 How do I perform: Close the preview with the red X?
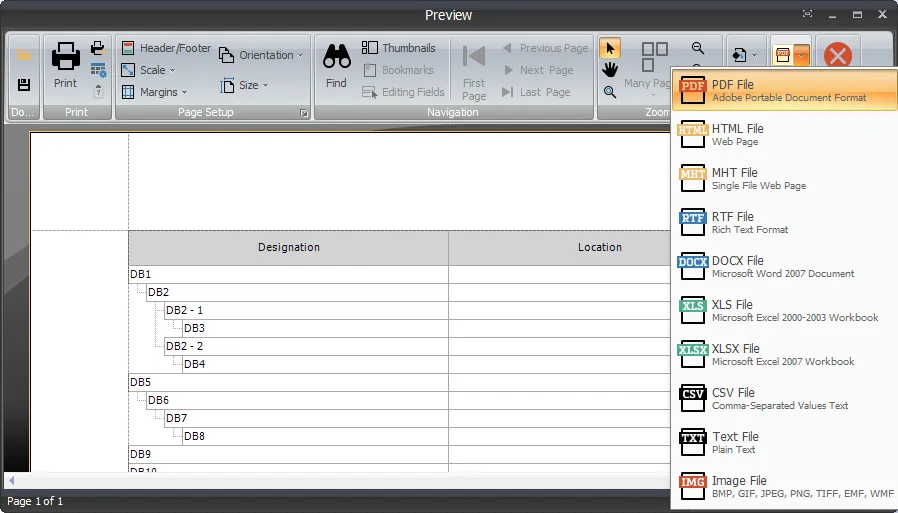coord(838,56)
